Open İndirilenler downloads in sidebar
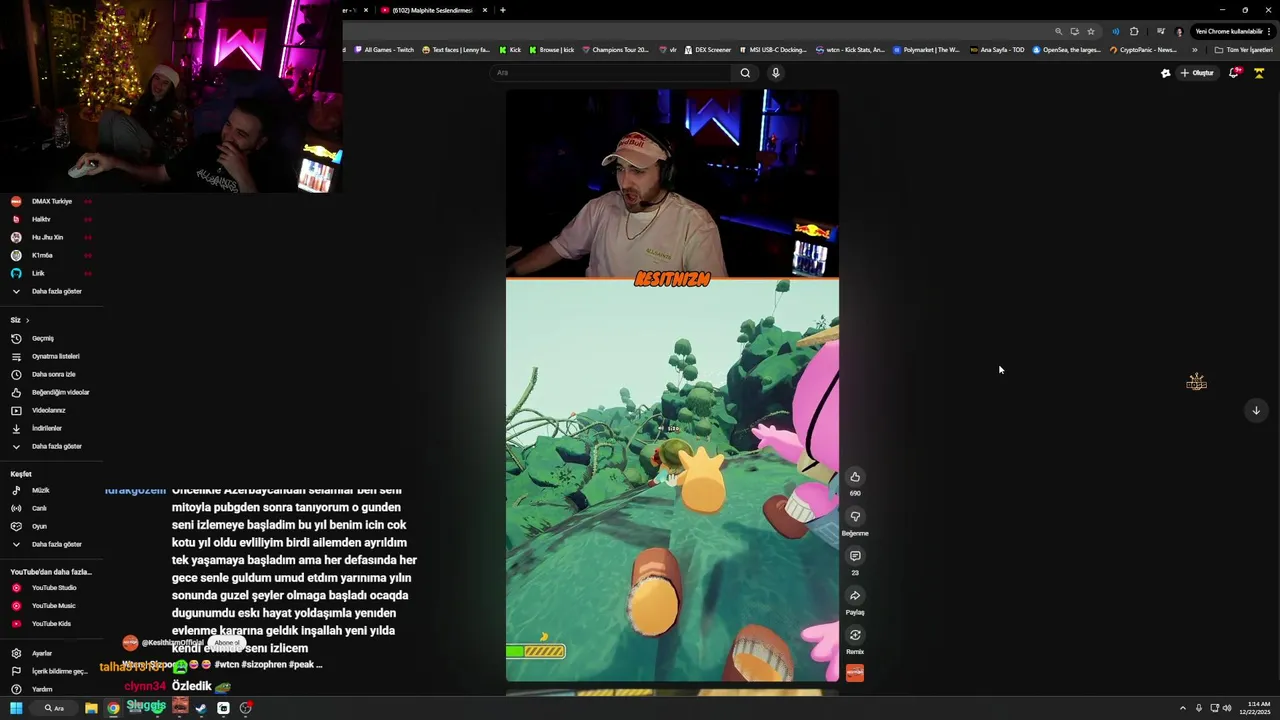1280x720 pixels. tap(52, 428)
